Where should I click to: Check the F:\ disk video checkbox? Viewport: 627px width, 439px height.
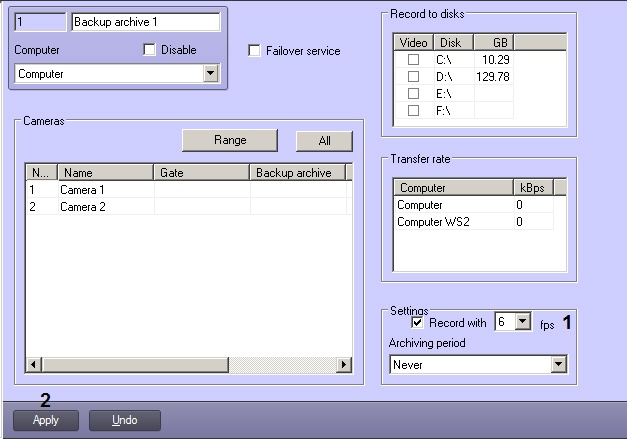coord(413,111)
